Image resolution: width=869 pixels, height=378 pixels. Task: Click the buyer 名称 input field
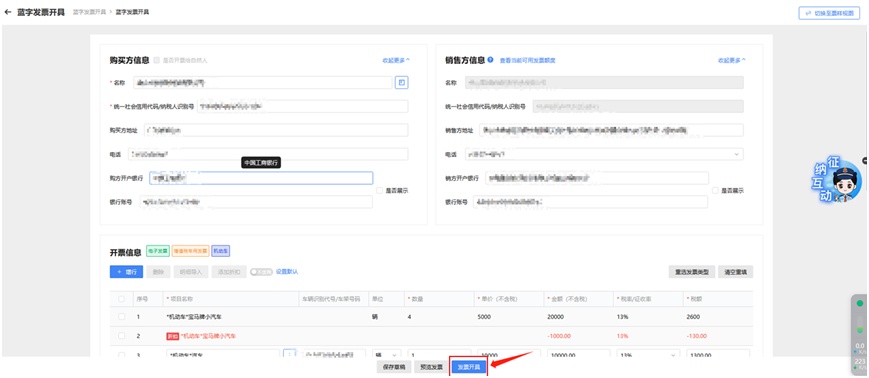[263, 83]
